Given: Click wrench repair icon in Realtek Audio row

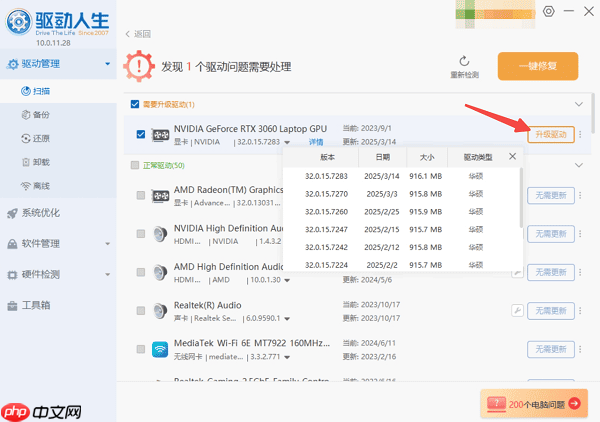Looking at the screenshot, I should point(517,310).
